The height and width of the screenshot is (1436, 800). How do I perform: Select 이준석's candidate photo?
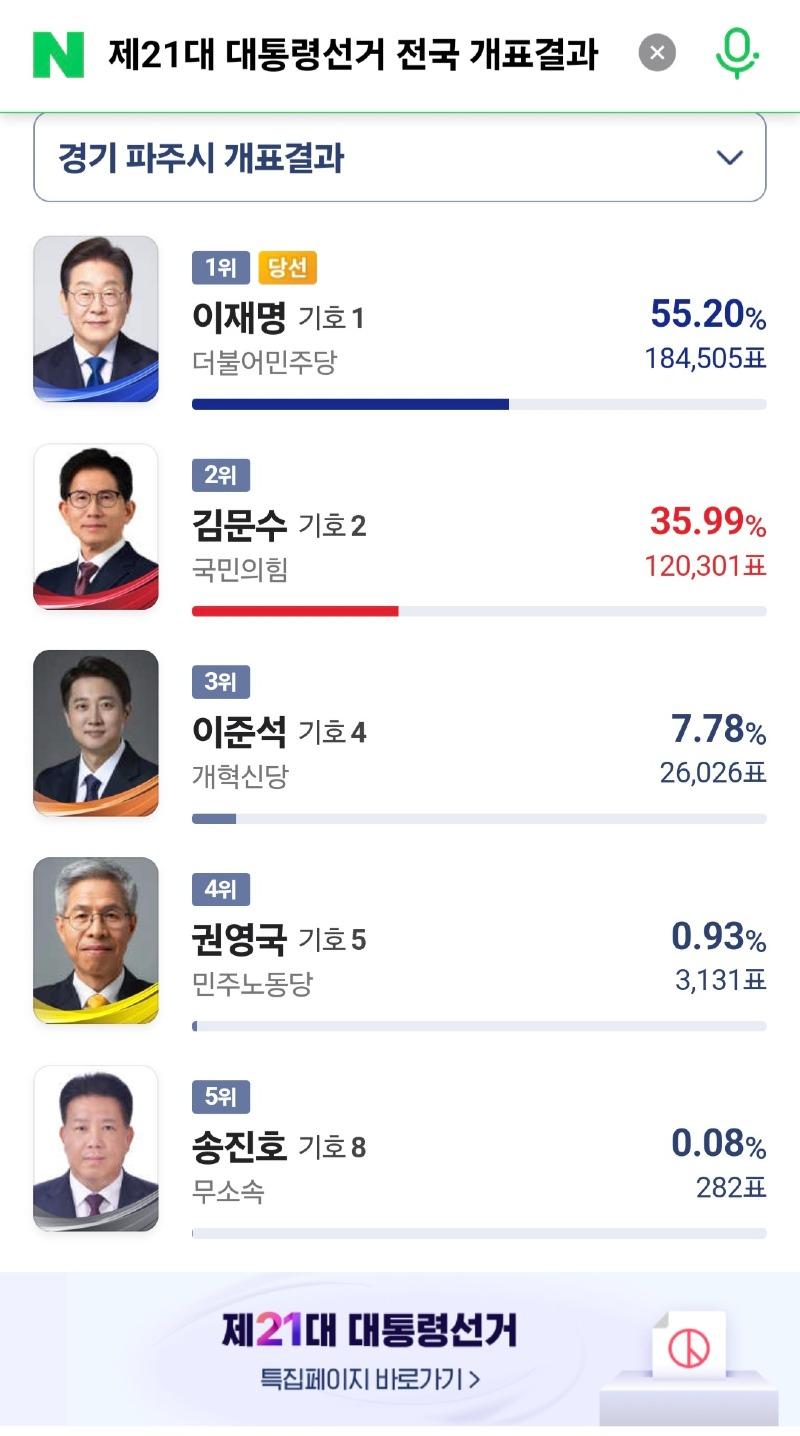click(95, 733)
